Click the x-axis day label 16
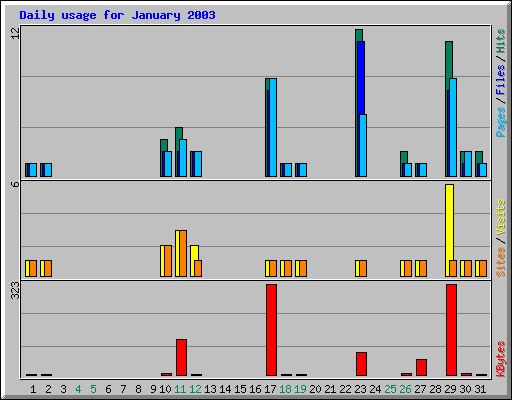512x400 pixels. tap(255, 389)
